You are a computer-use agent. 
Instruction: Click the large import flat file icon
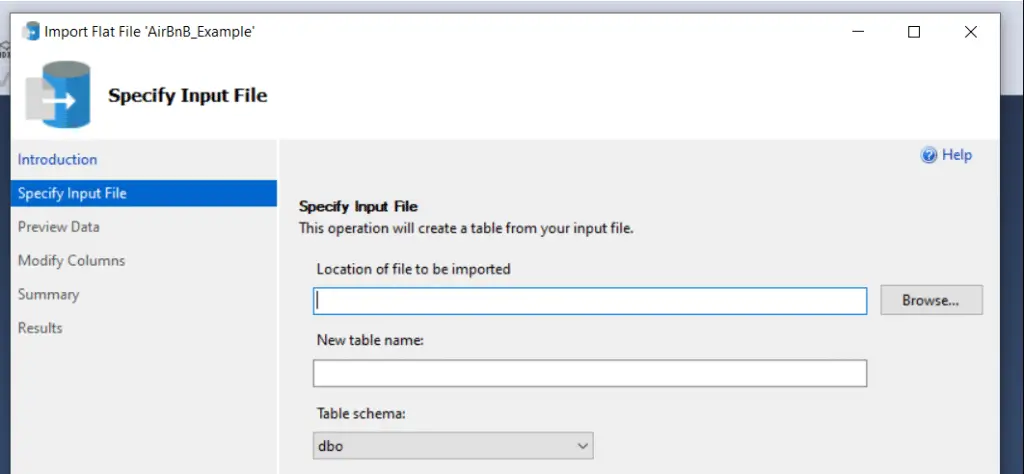[x=57, y=95]
